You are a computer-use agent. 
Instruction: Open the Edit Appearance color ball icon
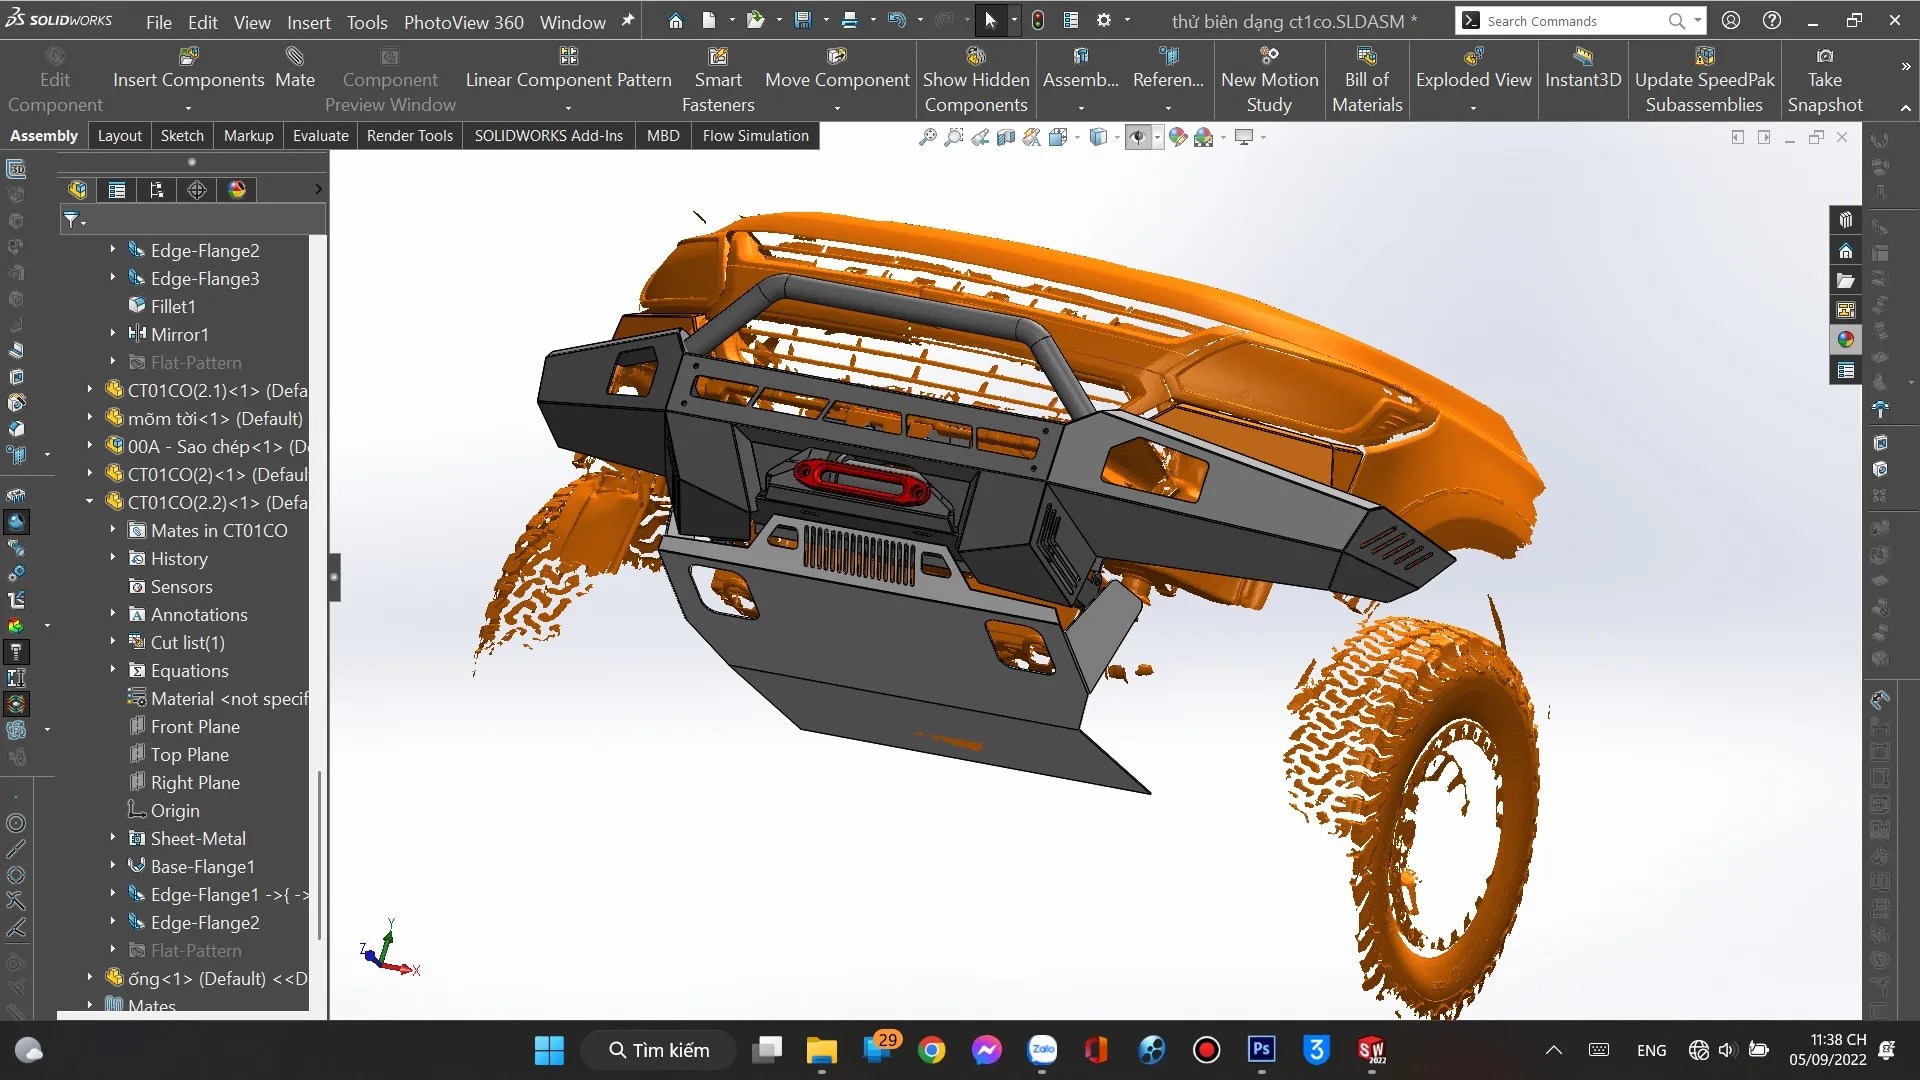1178,137
